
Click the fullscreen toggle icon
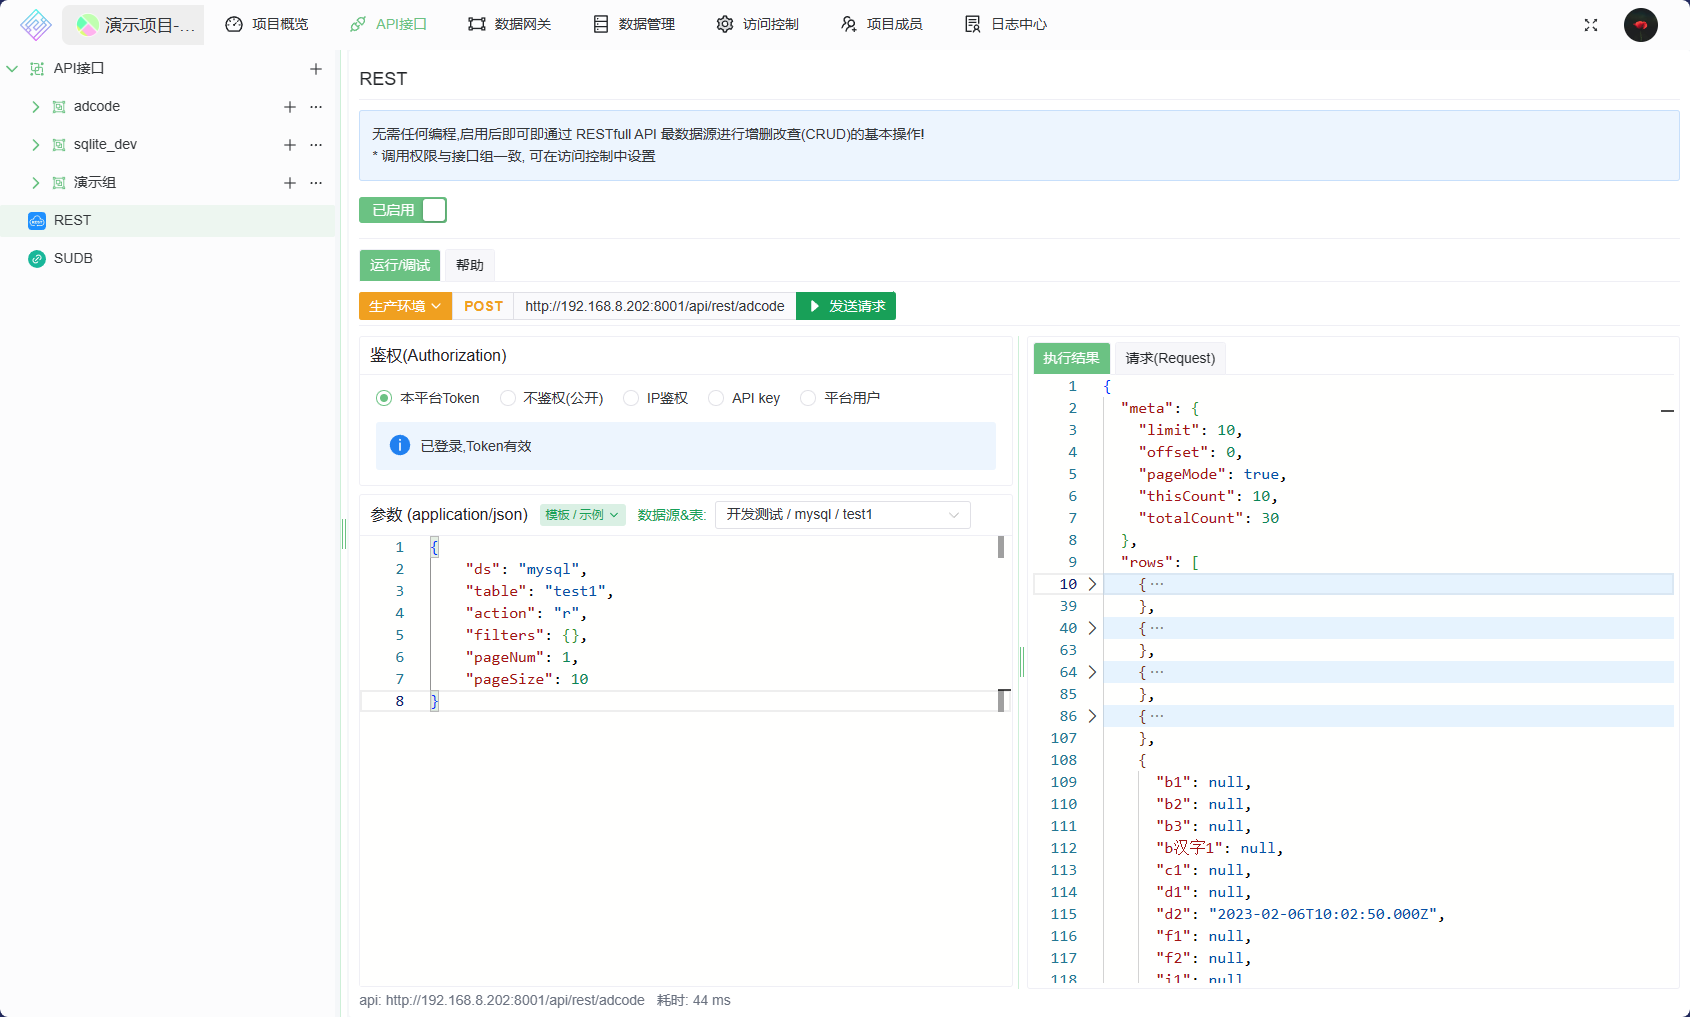click(x=1591, y=25)
